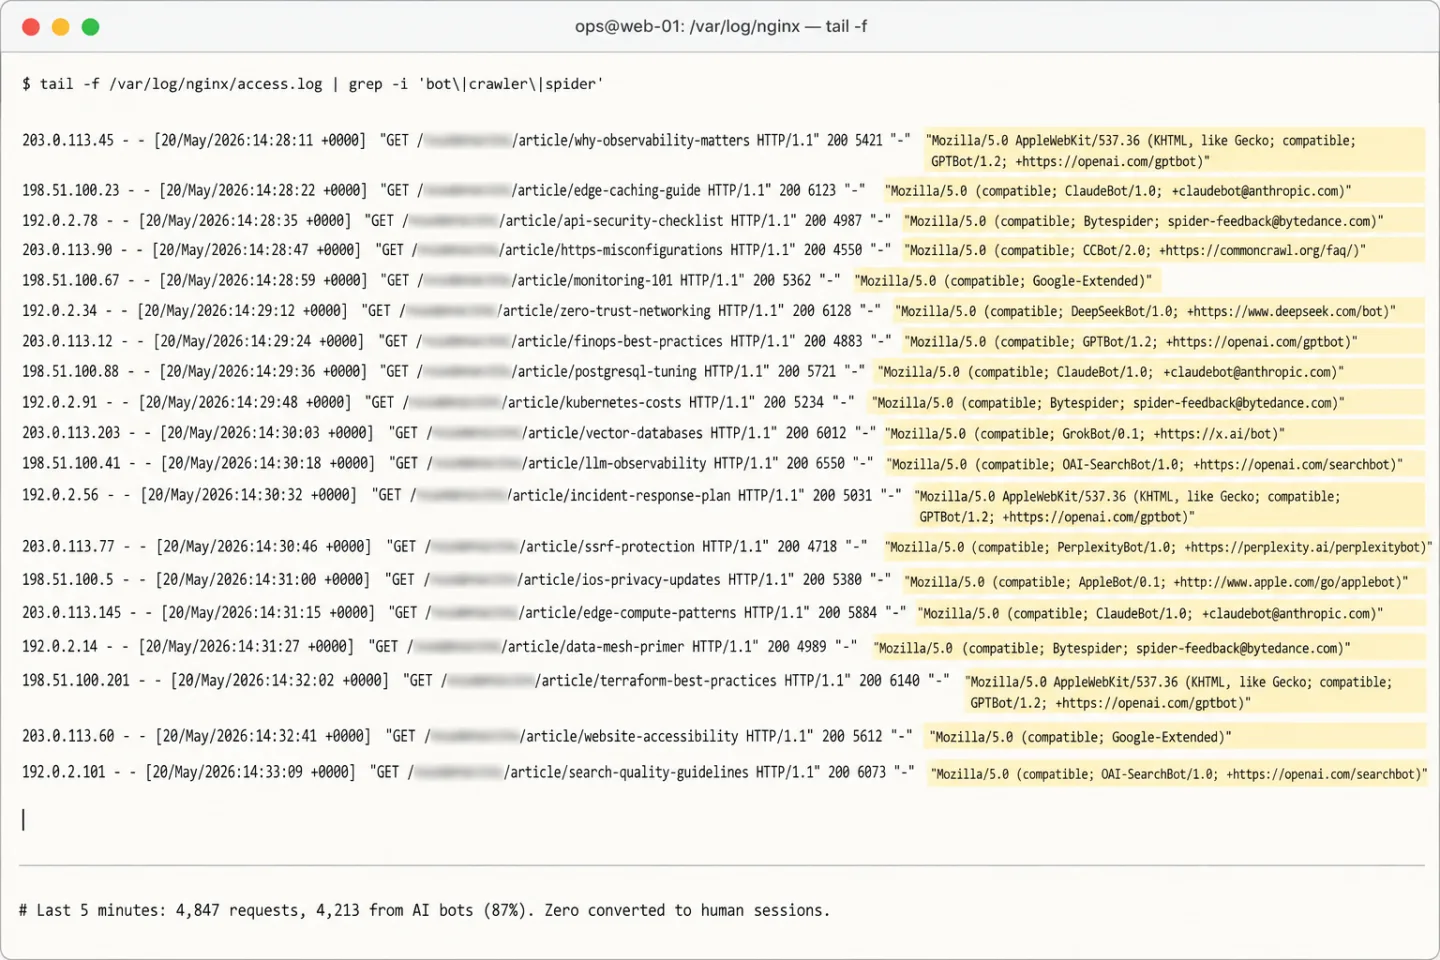
Task: Click the window title 'ops@web-01: /var/log/nginx — tail -f'
Action: tap(720, 26)
